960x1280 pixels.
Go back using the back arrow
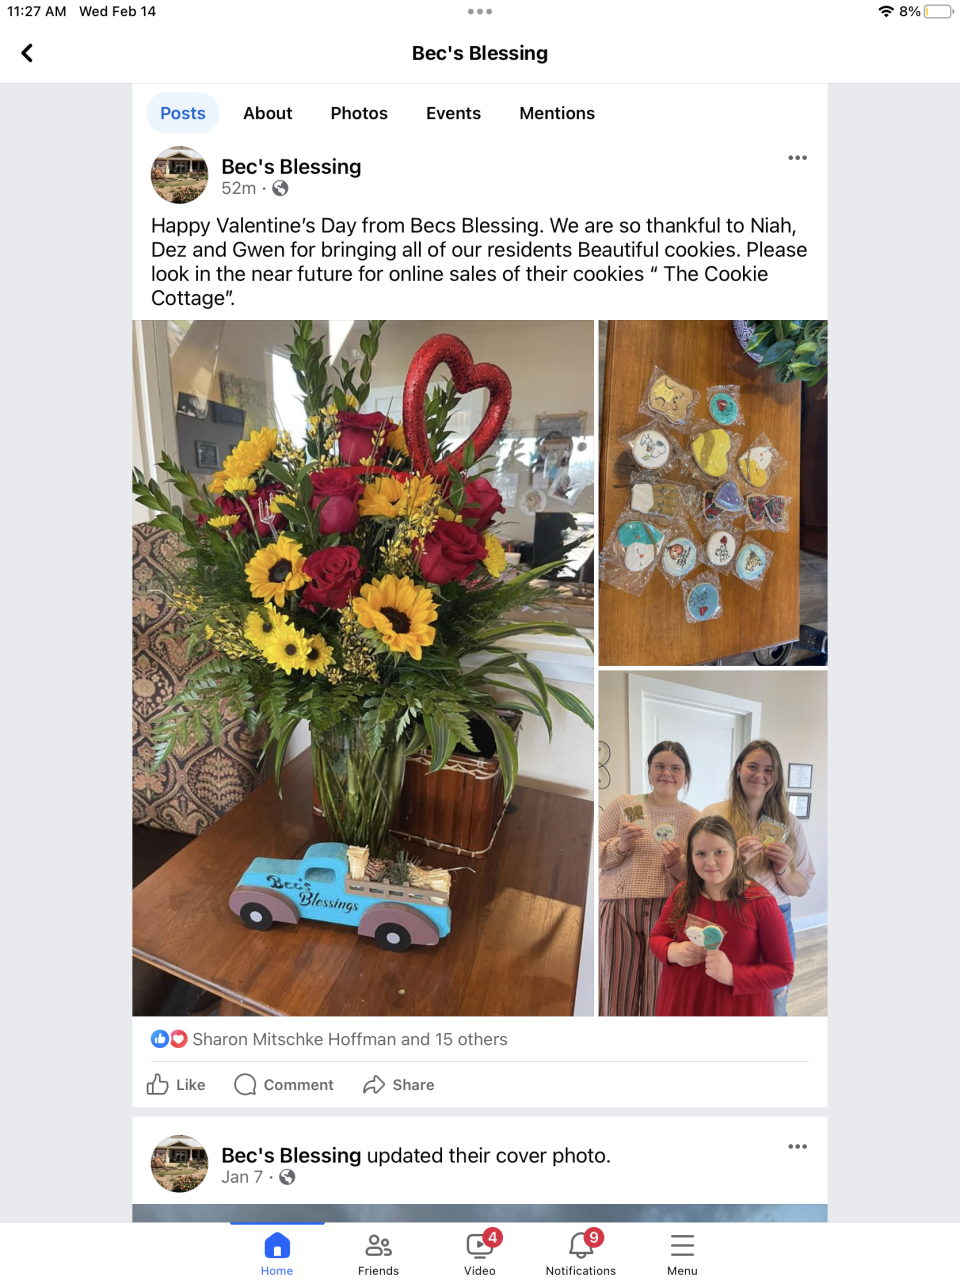coord(27,53)
